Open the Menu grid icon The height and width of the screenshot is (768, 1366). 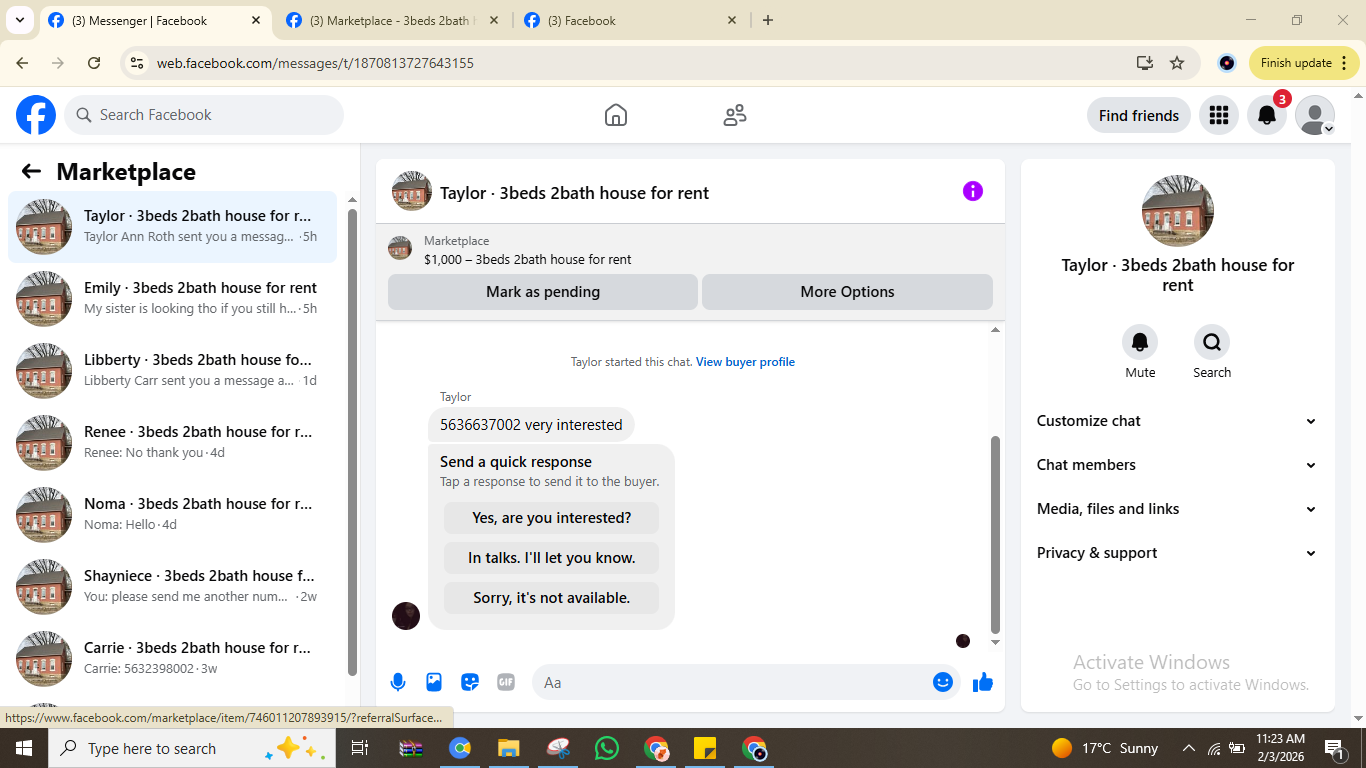tap(1218, 115)
